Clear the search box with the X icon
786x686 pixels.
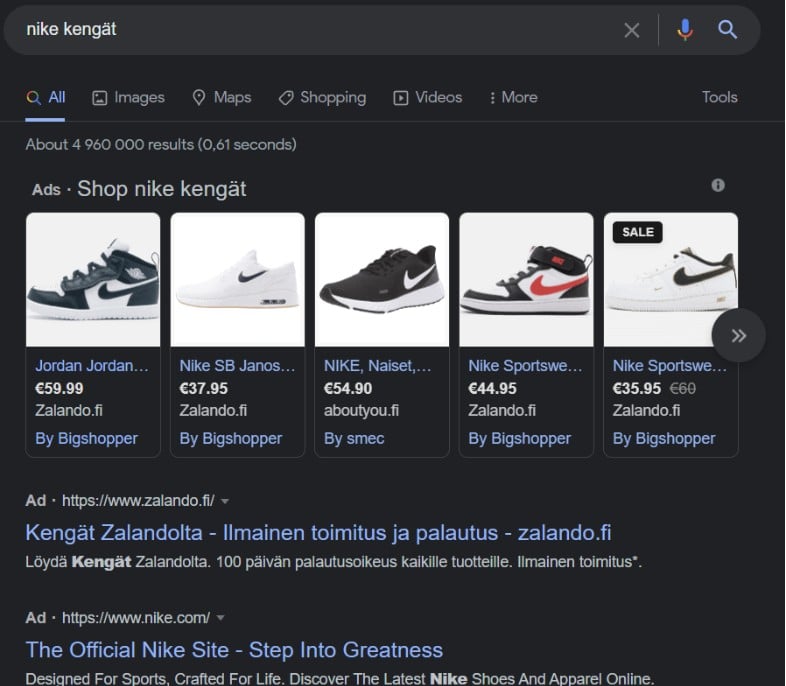pos(631,30)
